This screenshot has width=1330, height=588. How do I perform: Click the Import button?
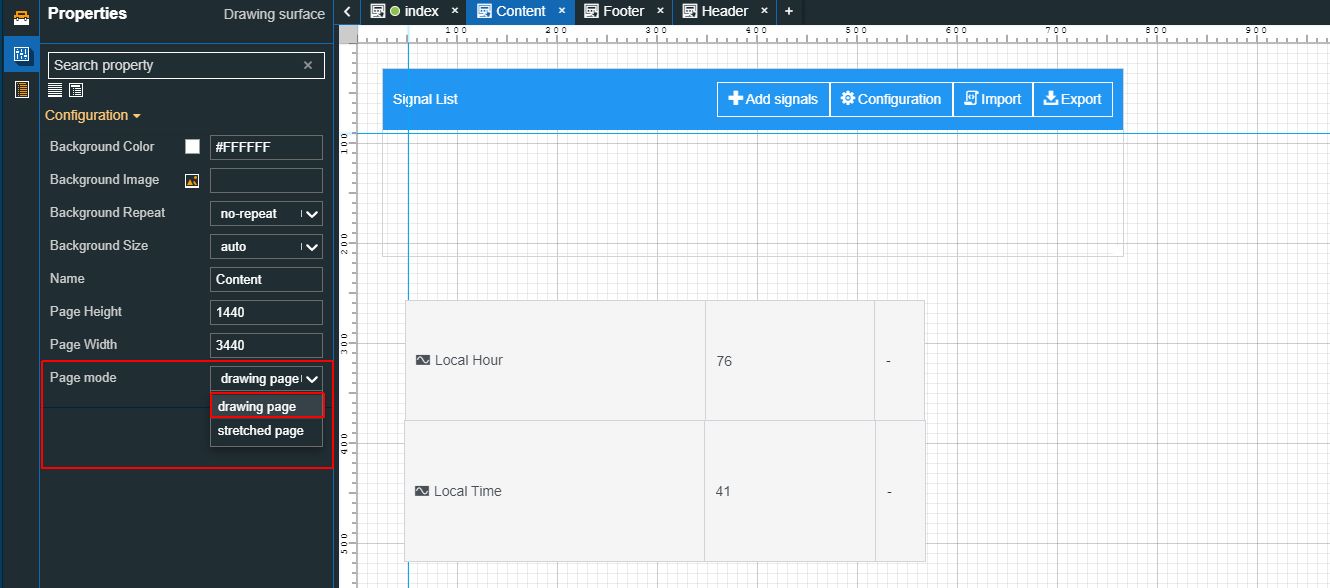pos(993,99)
